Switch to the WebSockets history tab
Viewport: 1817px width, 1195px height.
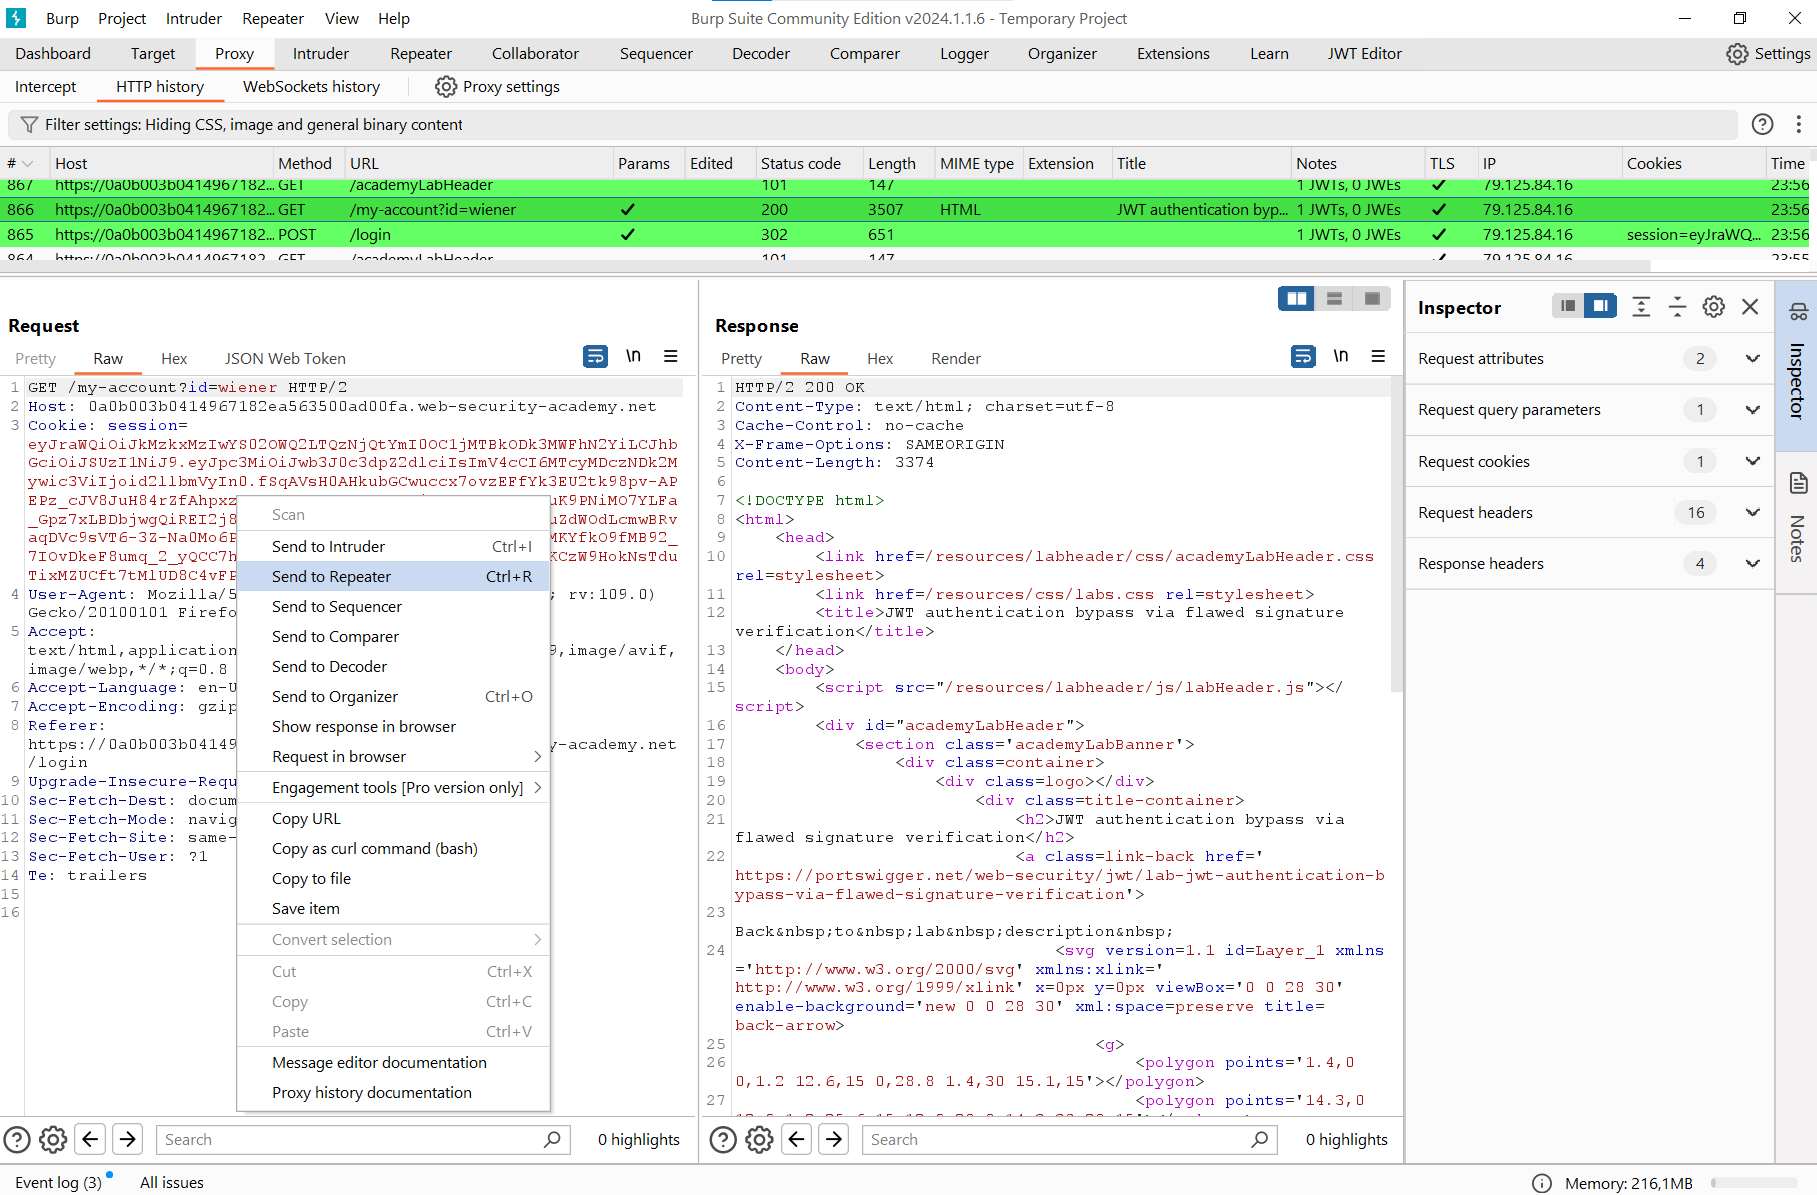[311, 87]
